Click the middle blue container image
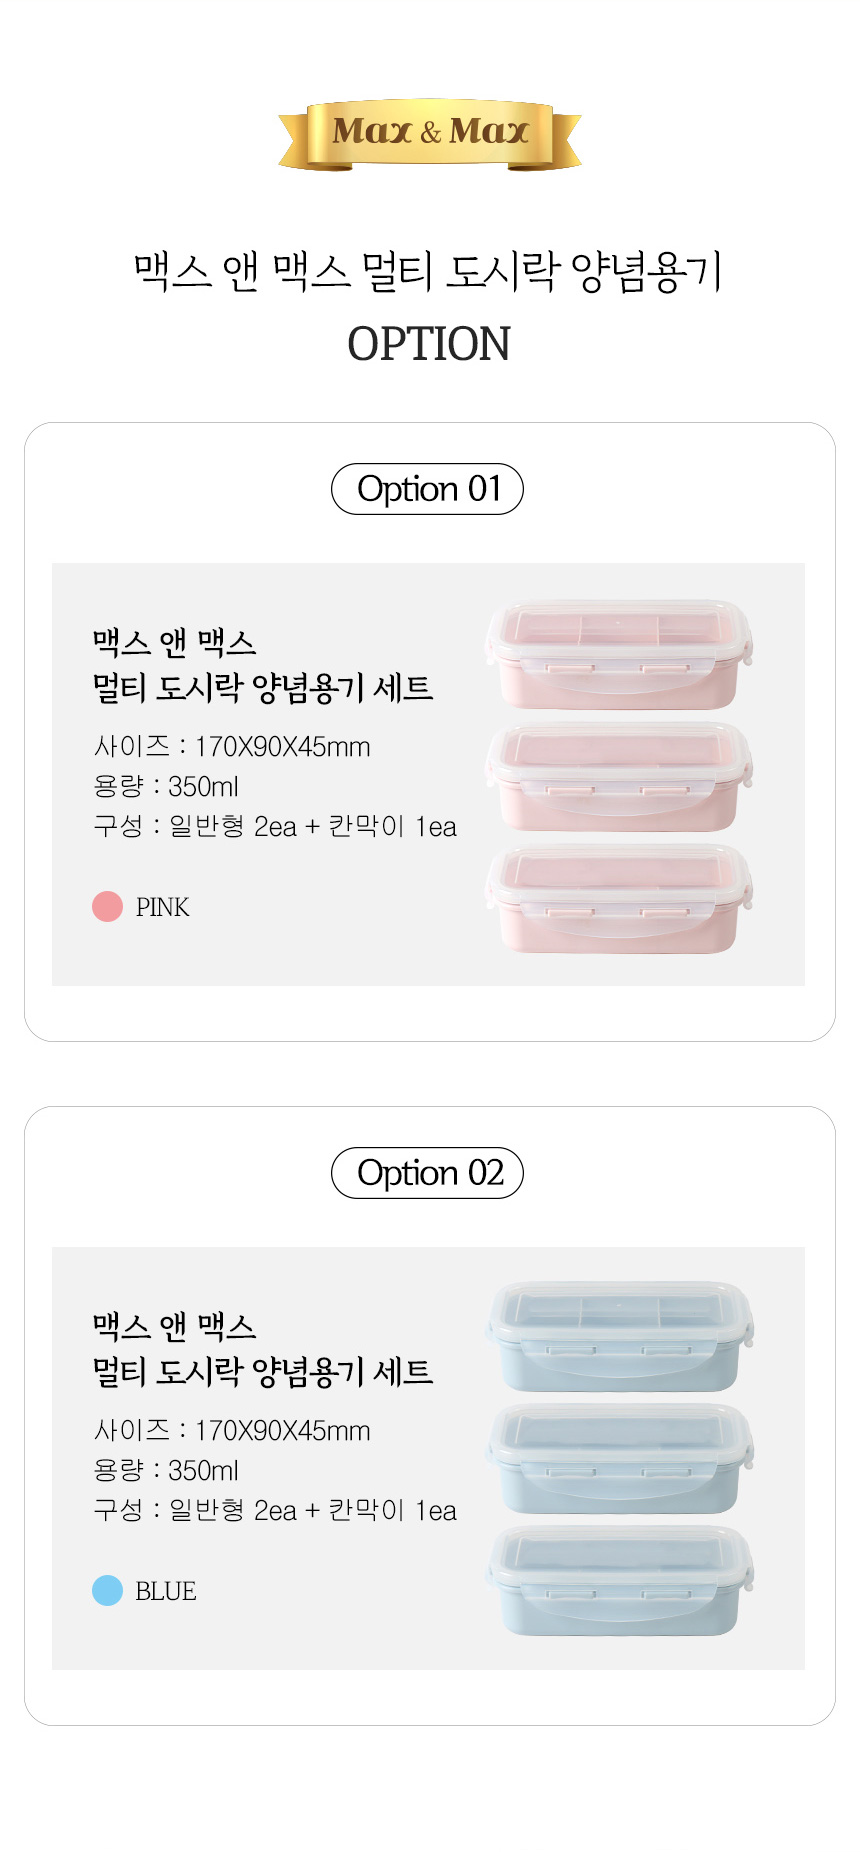This screenshot has width=860, height=1852. [619, 1459]
